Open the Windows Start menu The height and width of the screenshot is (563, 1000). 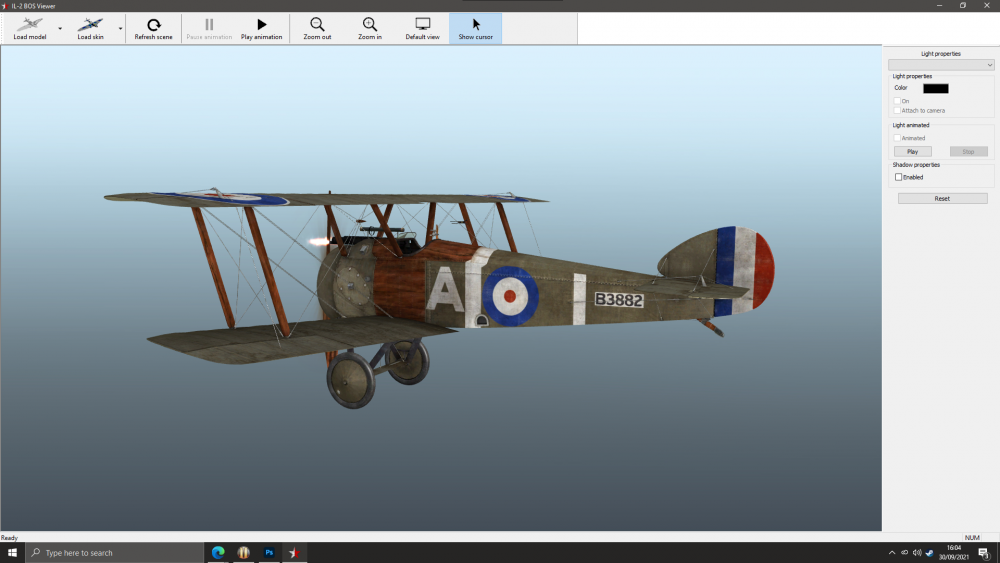click(12, 552)
